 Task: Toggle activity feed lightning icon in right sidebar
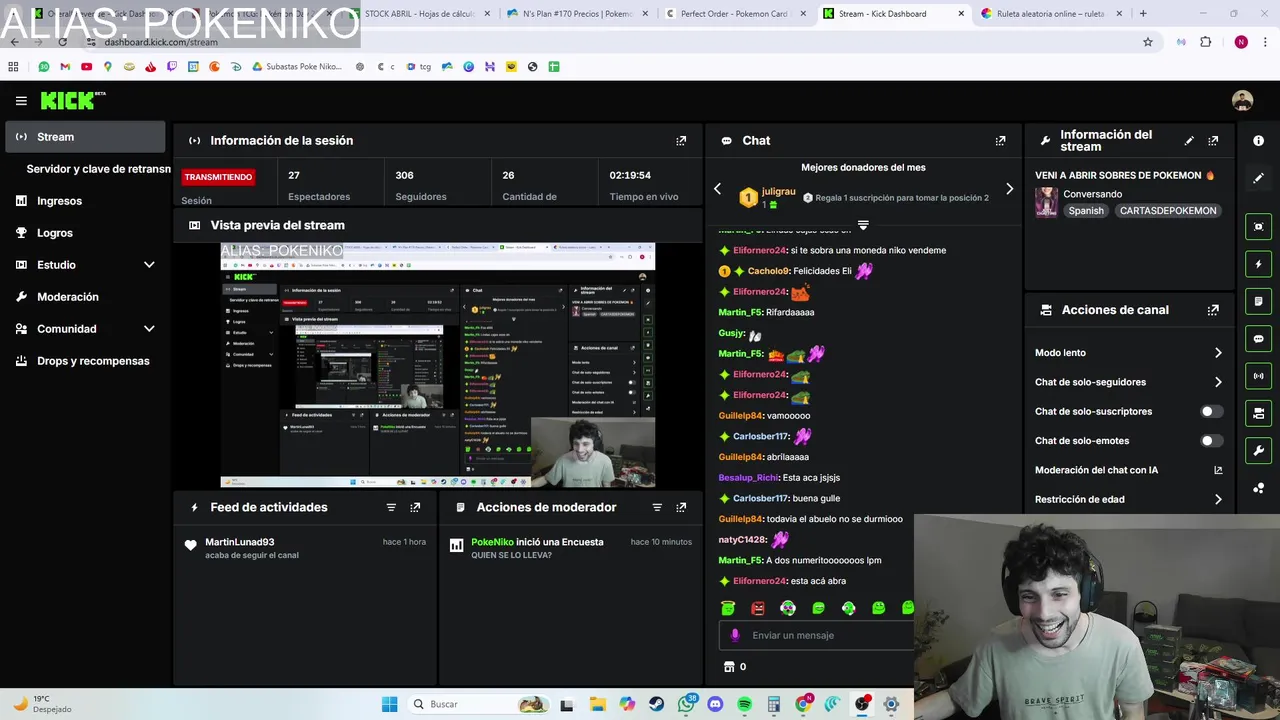1258,264
